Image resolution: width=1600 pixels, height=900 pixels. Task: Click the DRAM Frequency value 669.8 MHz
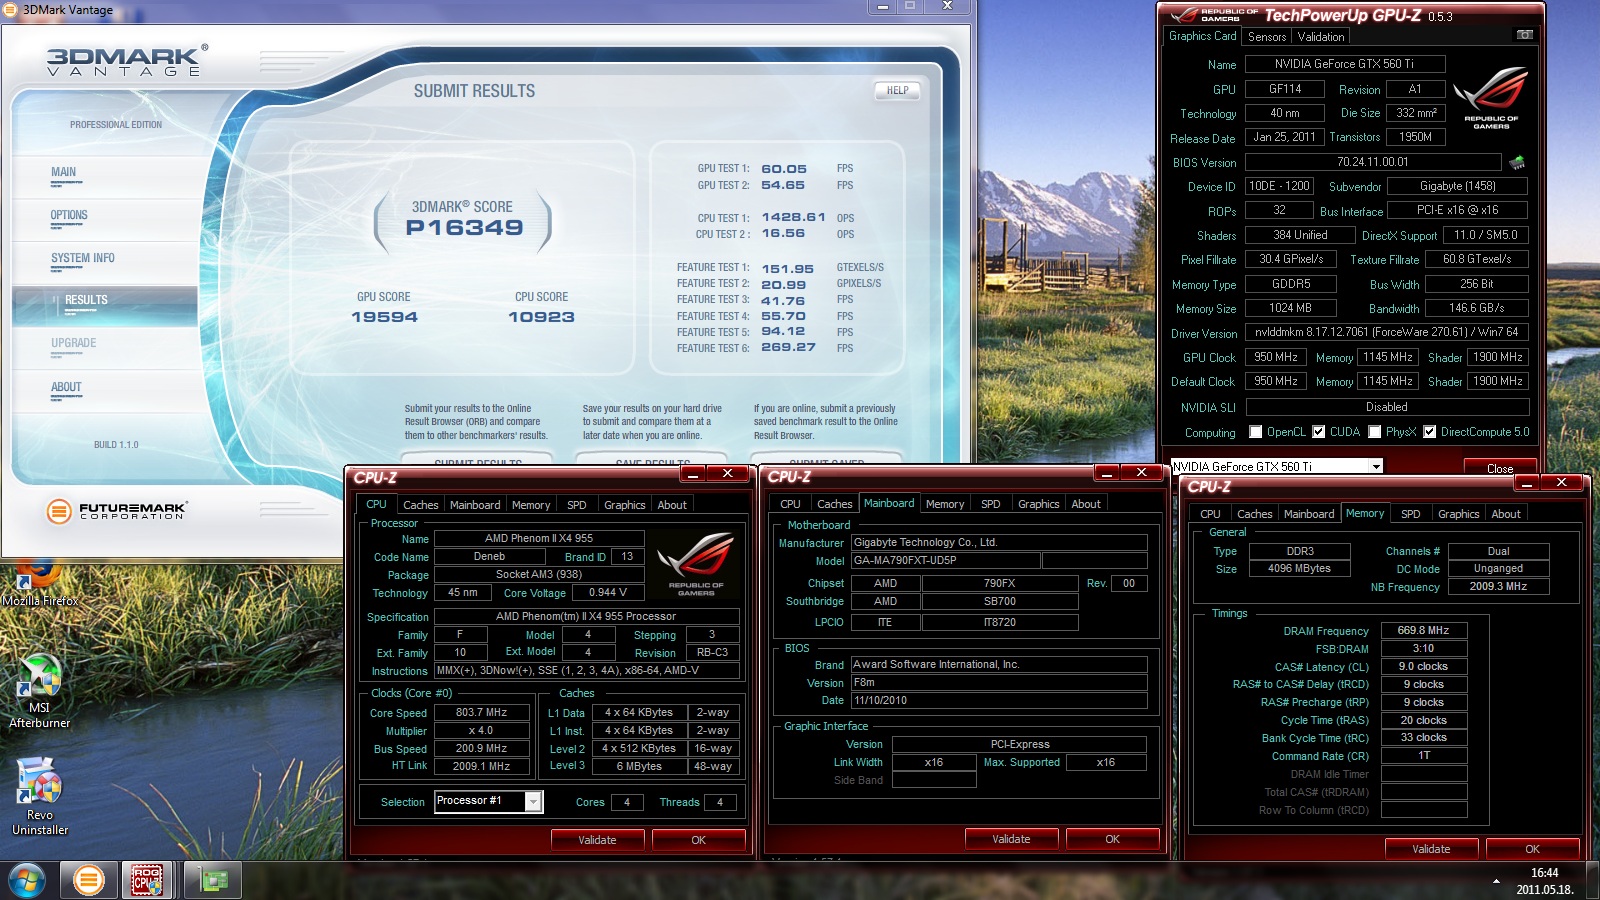[1424, 631]
